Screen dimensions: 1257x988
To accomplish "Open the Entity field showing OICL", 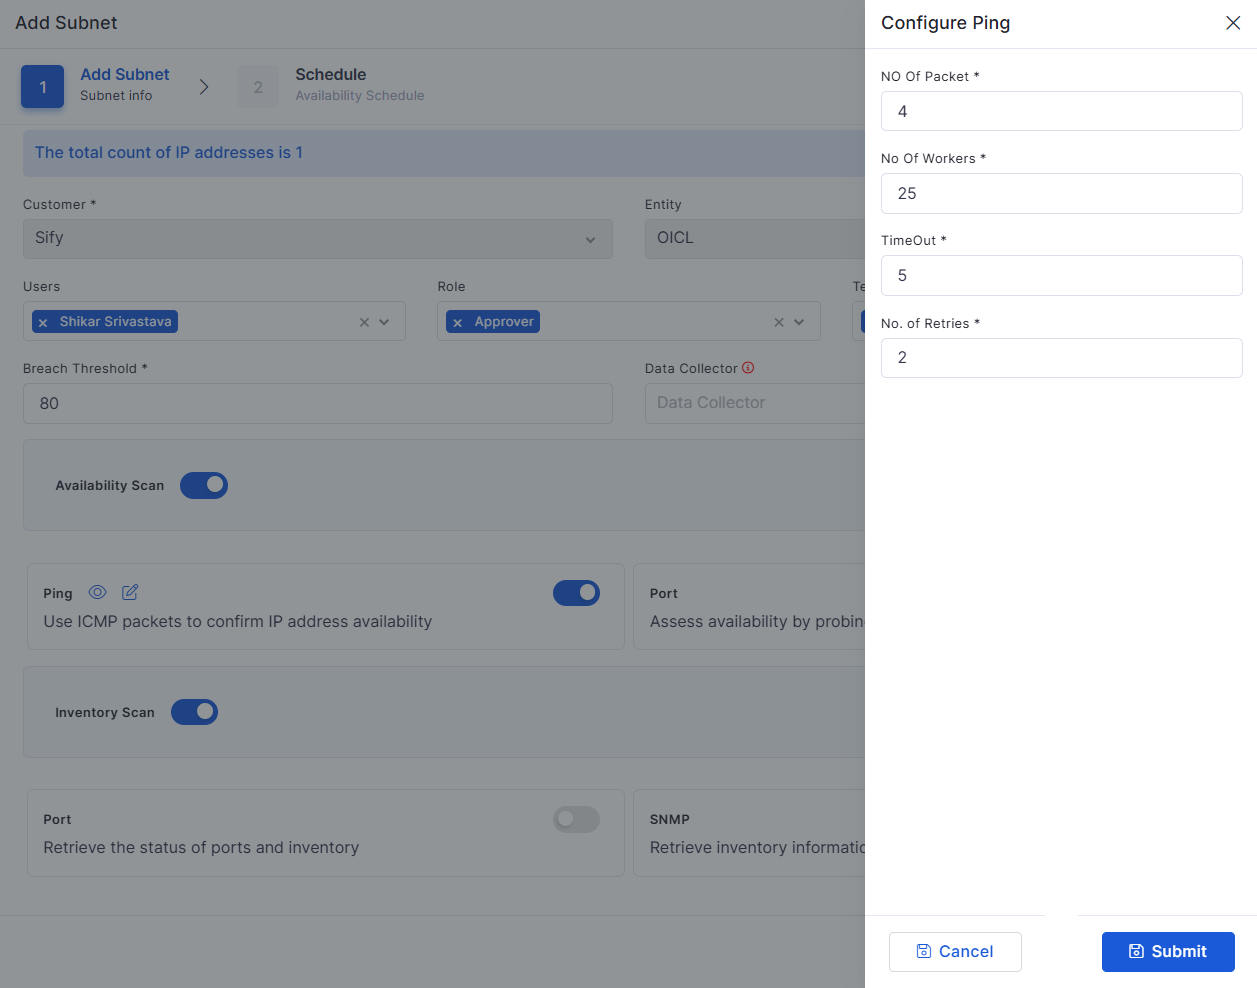I will (755, 239).
